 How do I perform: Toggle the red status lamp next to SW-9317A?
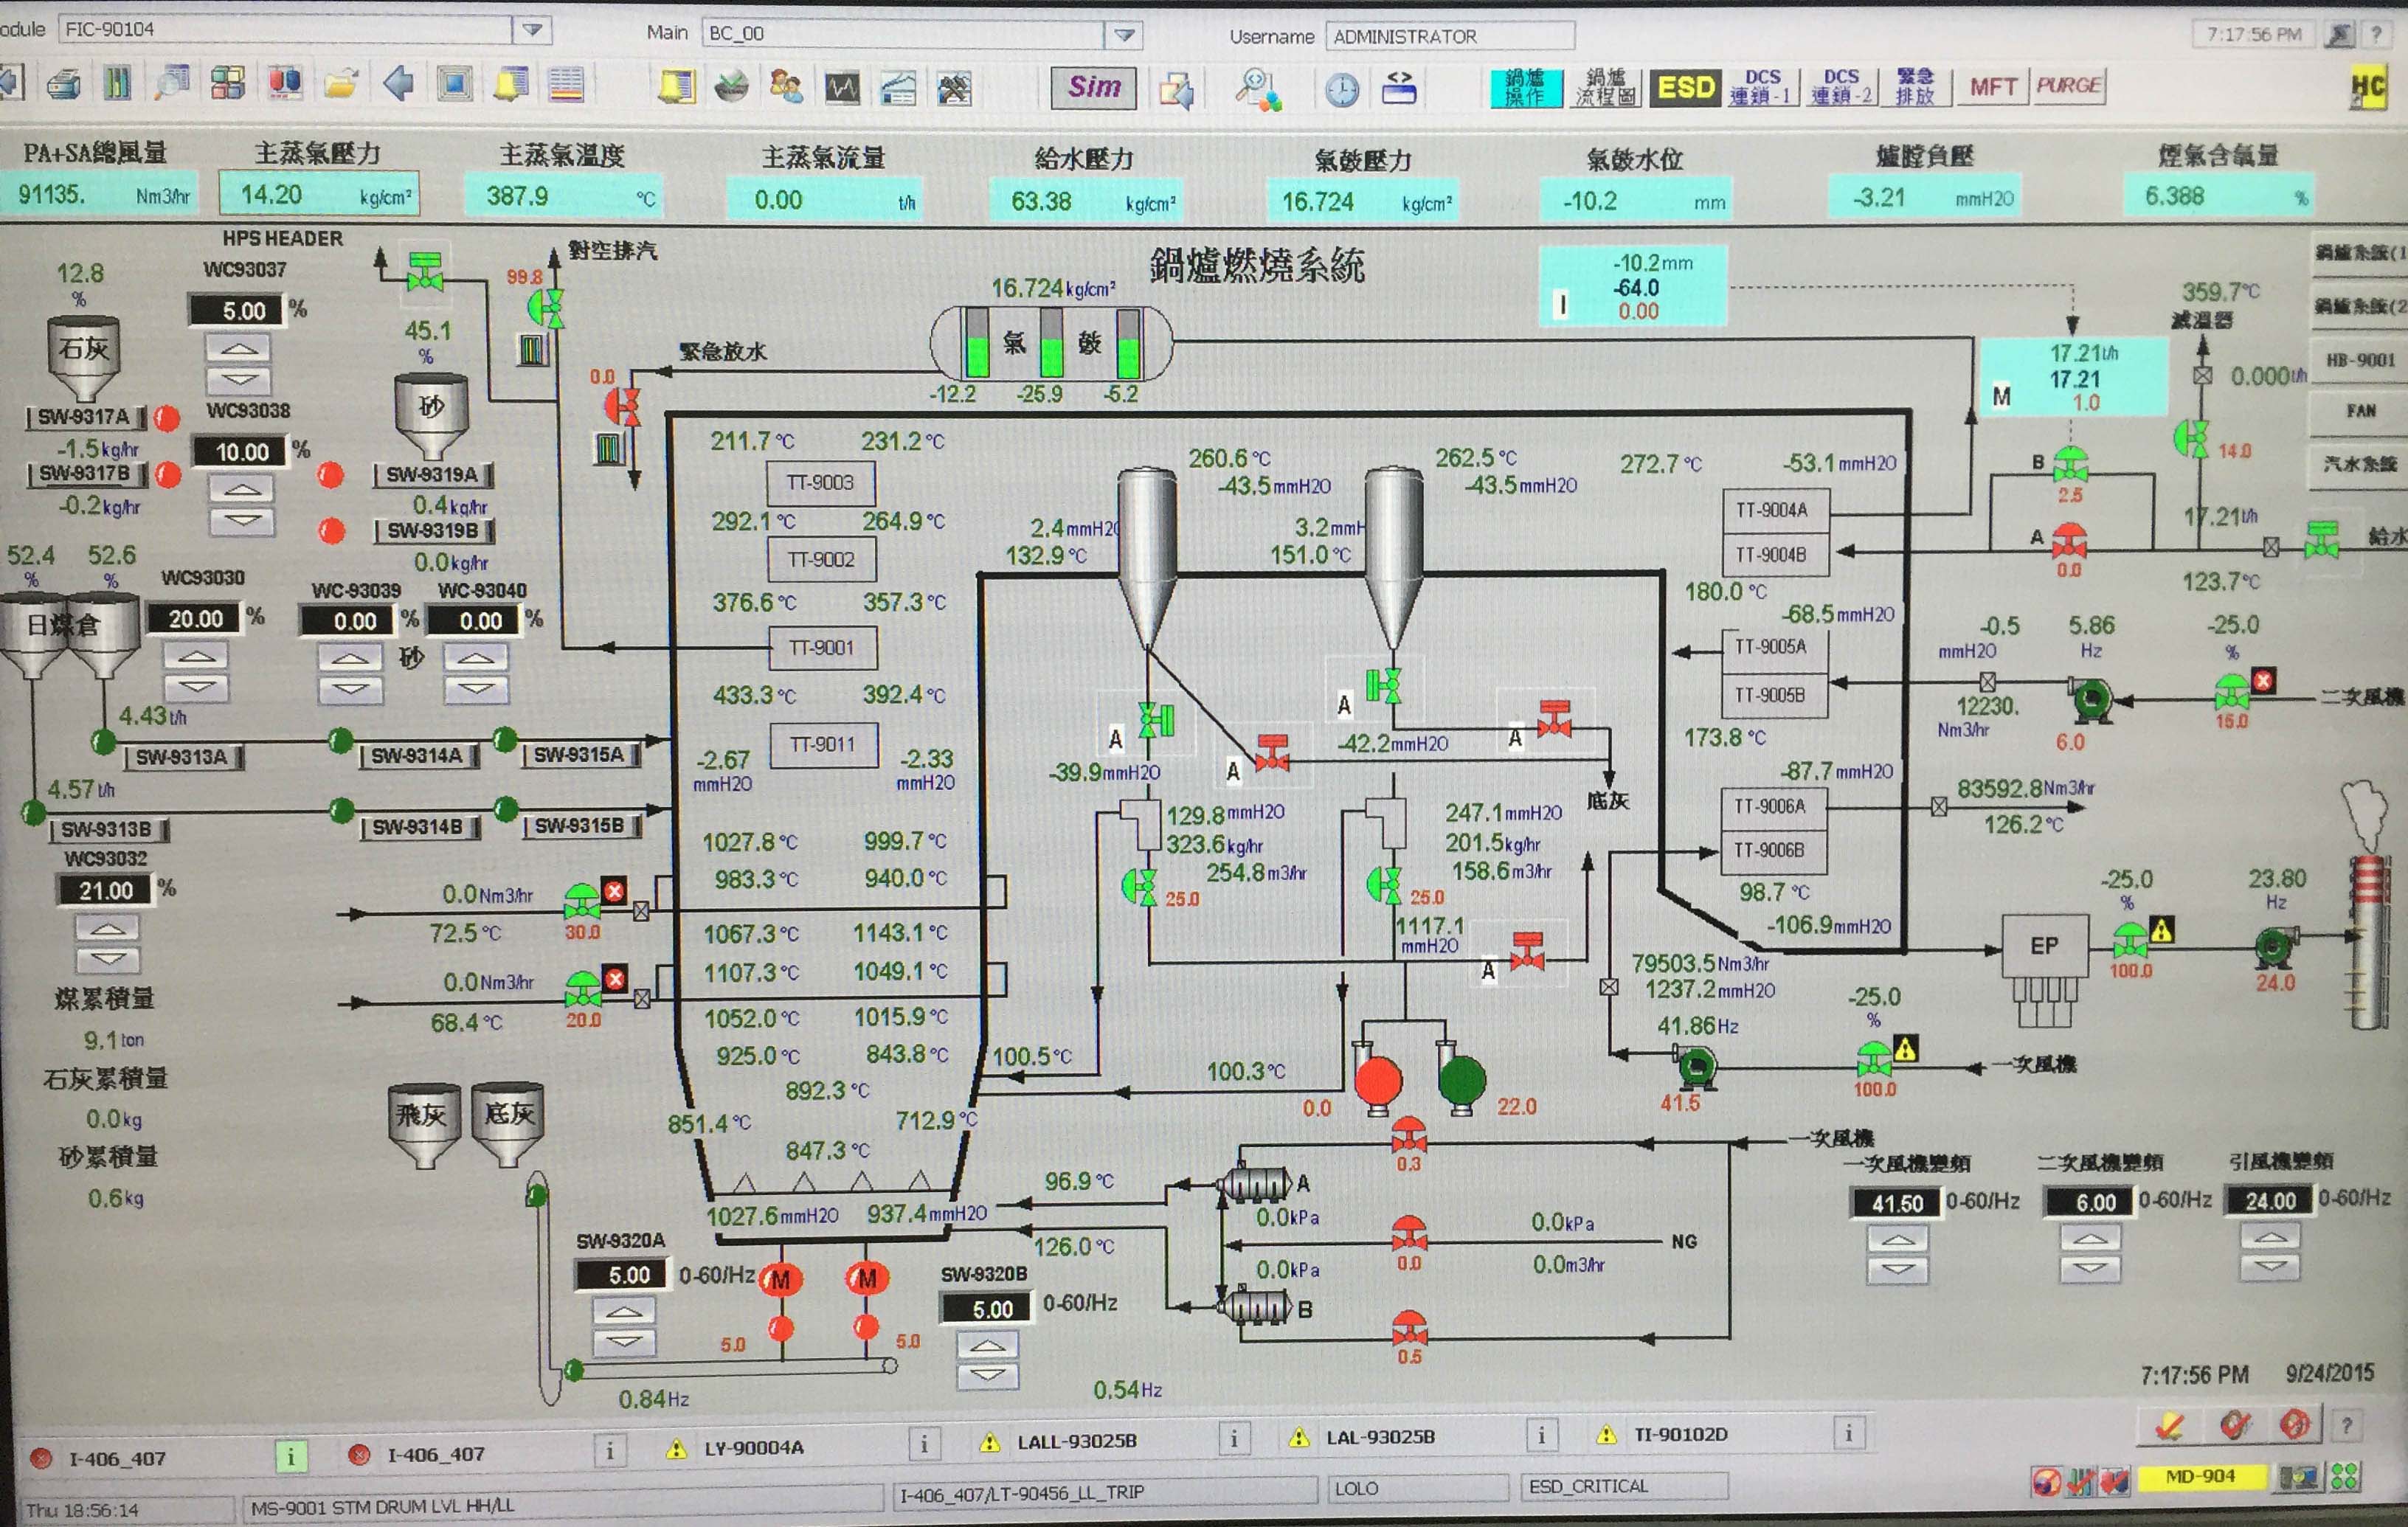[167, 418]
